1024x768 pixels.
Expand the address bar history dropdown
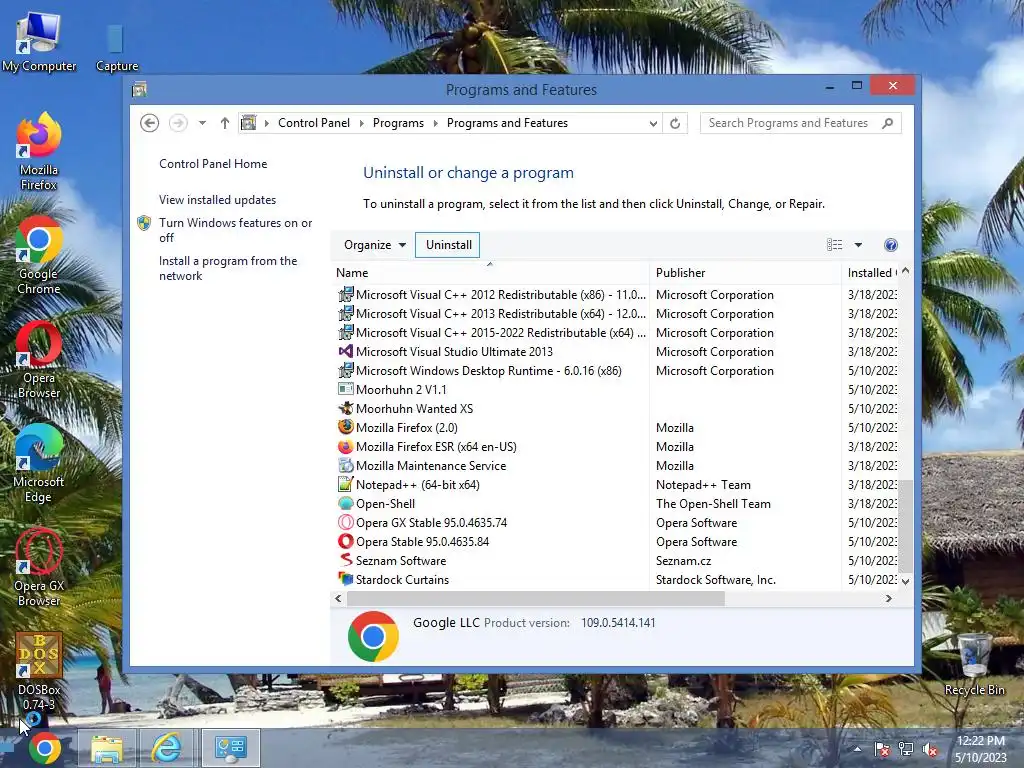[x=652, y=123]
